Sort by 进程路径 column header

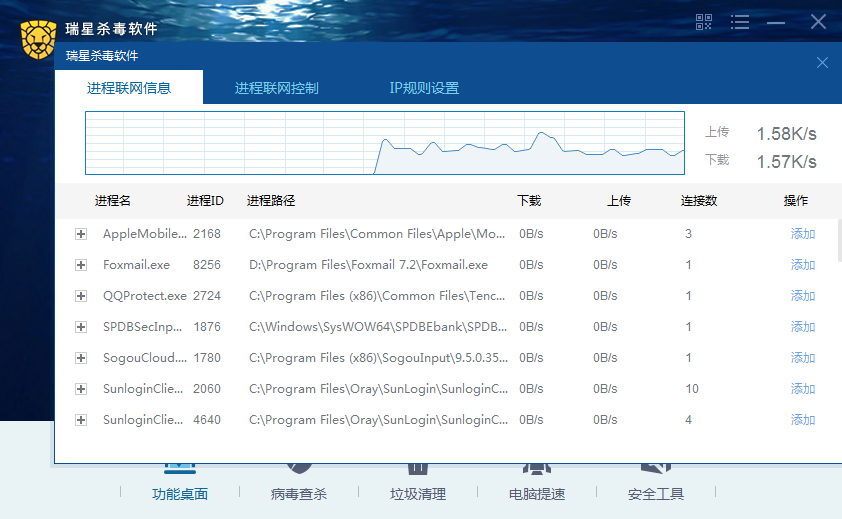coord(271,200)
